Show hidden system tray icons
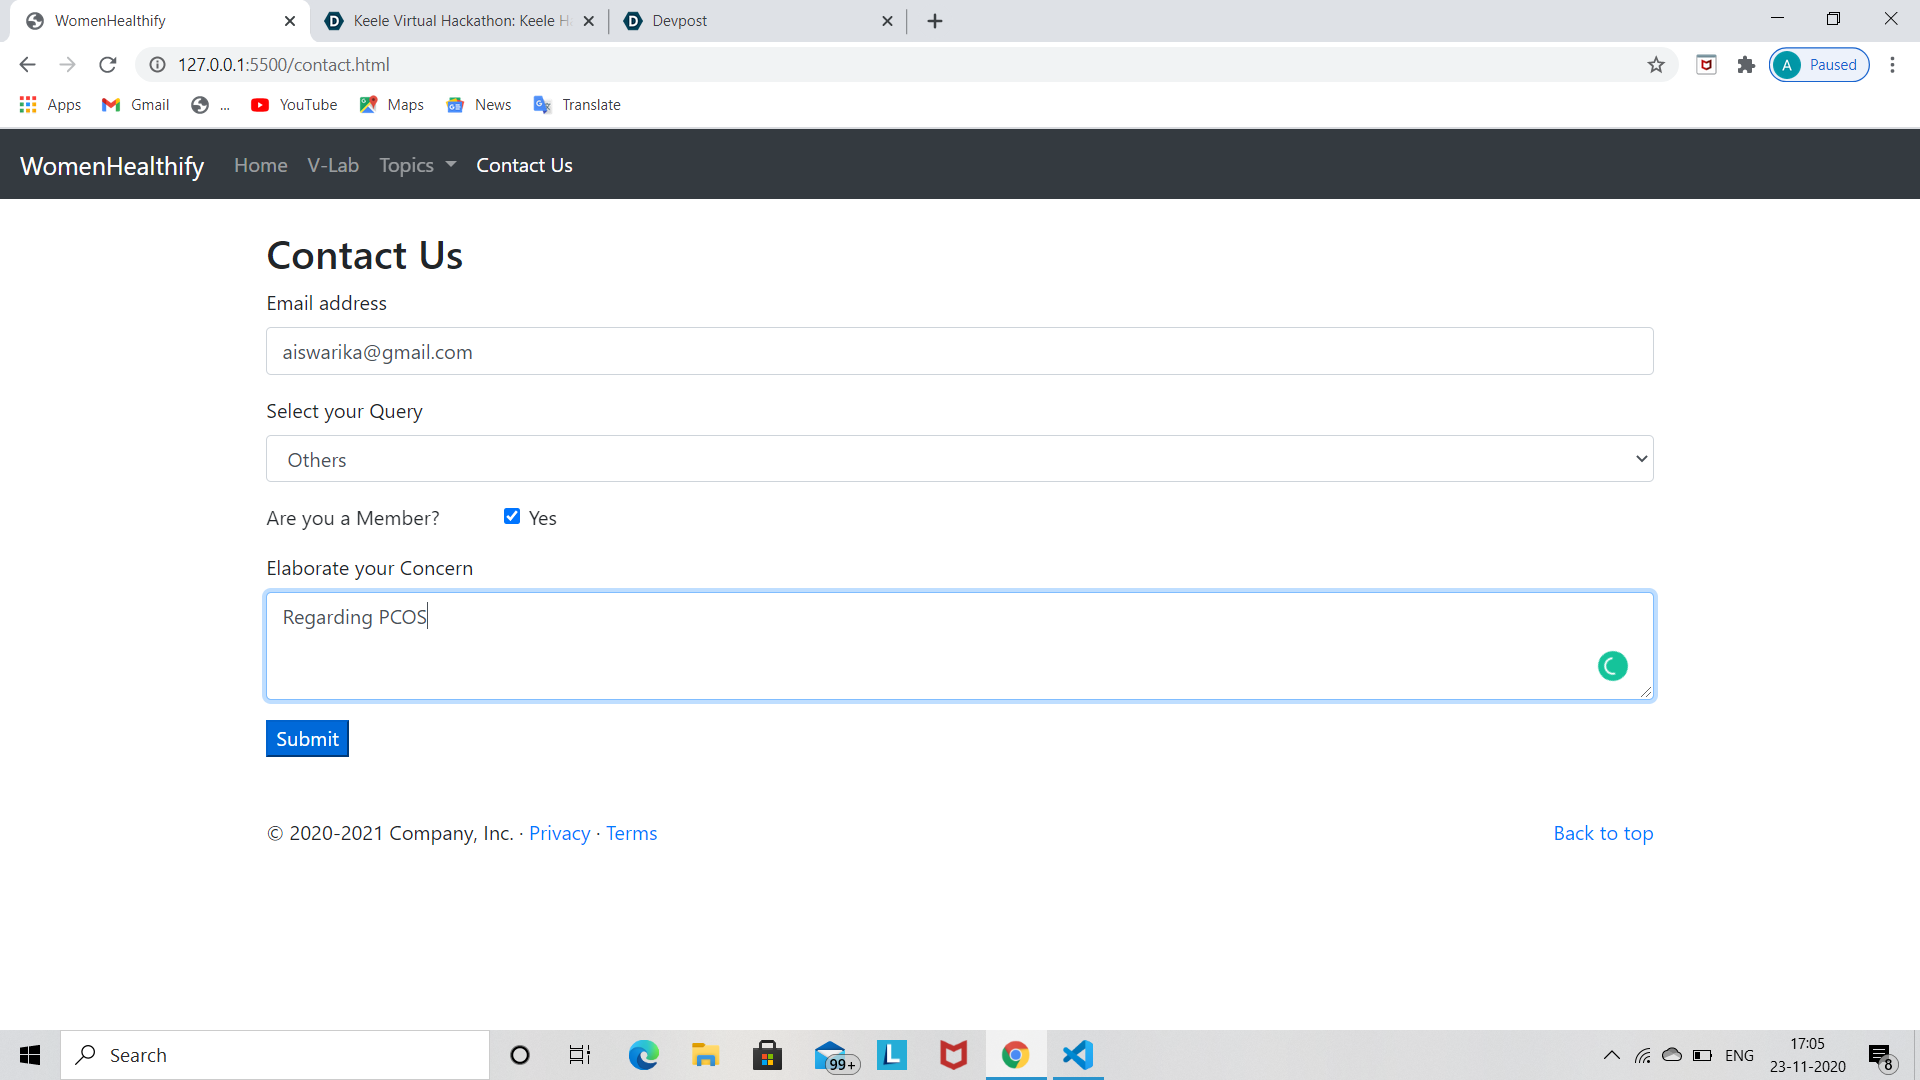 [x=1611, y=1055]
